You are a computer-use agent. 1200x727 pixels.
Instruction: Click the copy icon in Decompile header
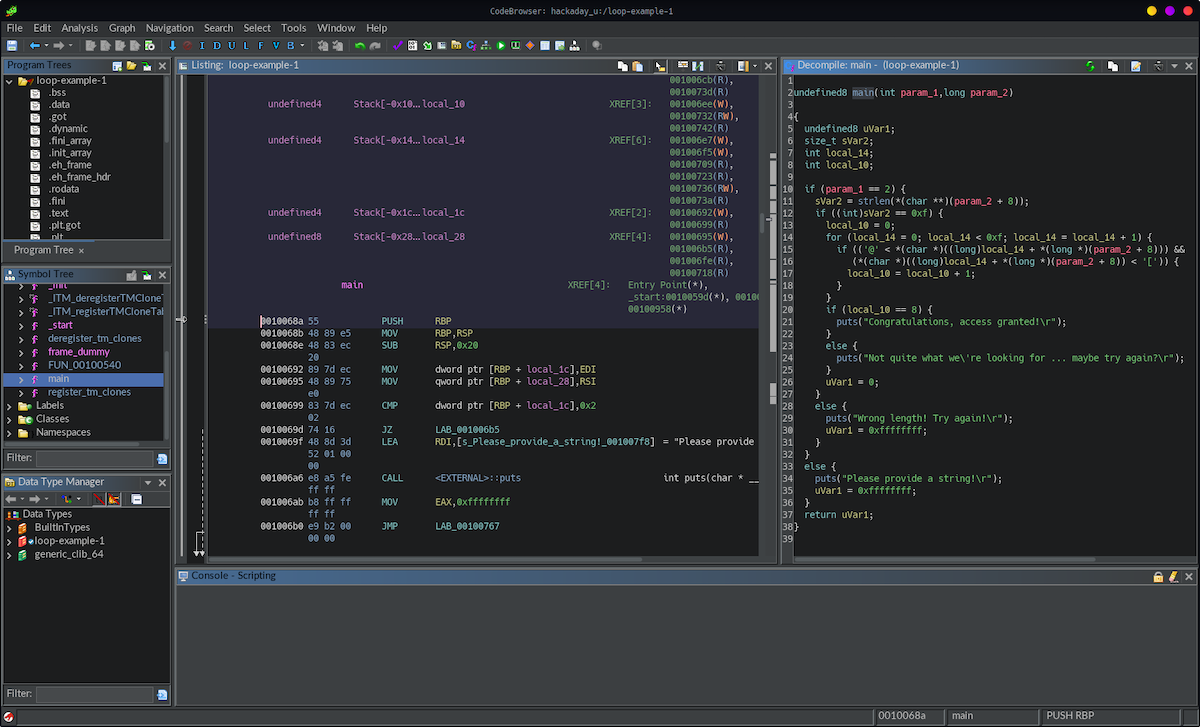[x=1112, y=66]
